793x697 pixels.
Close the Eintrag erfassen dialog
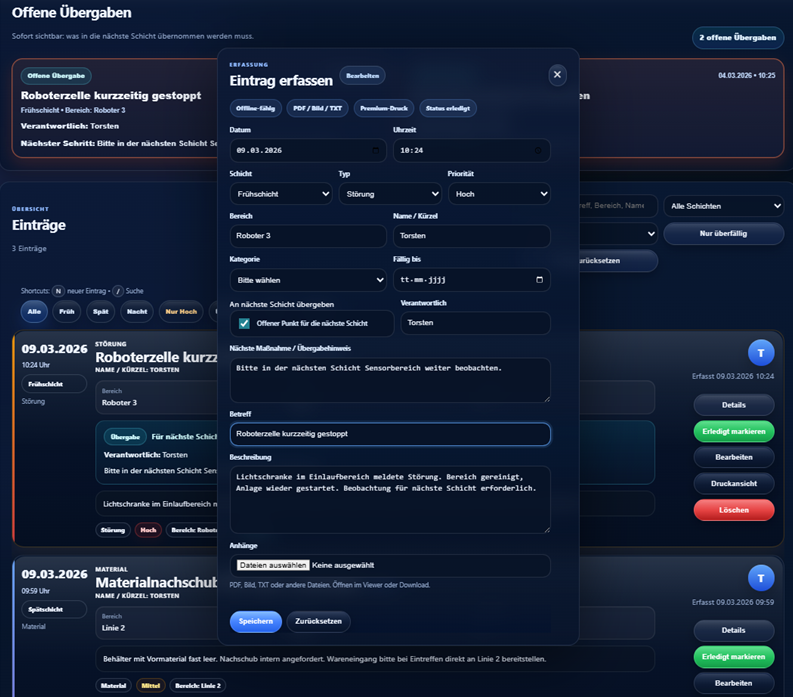point(558,75)
